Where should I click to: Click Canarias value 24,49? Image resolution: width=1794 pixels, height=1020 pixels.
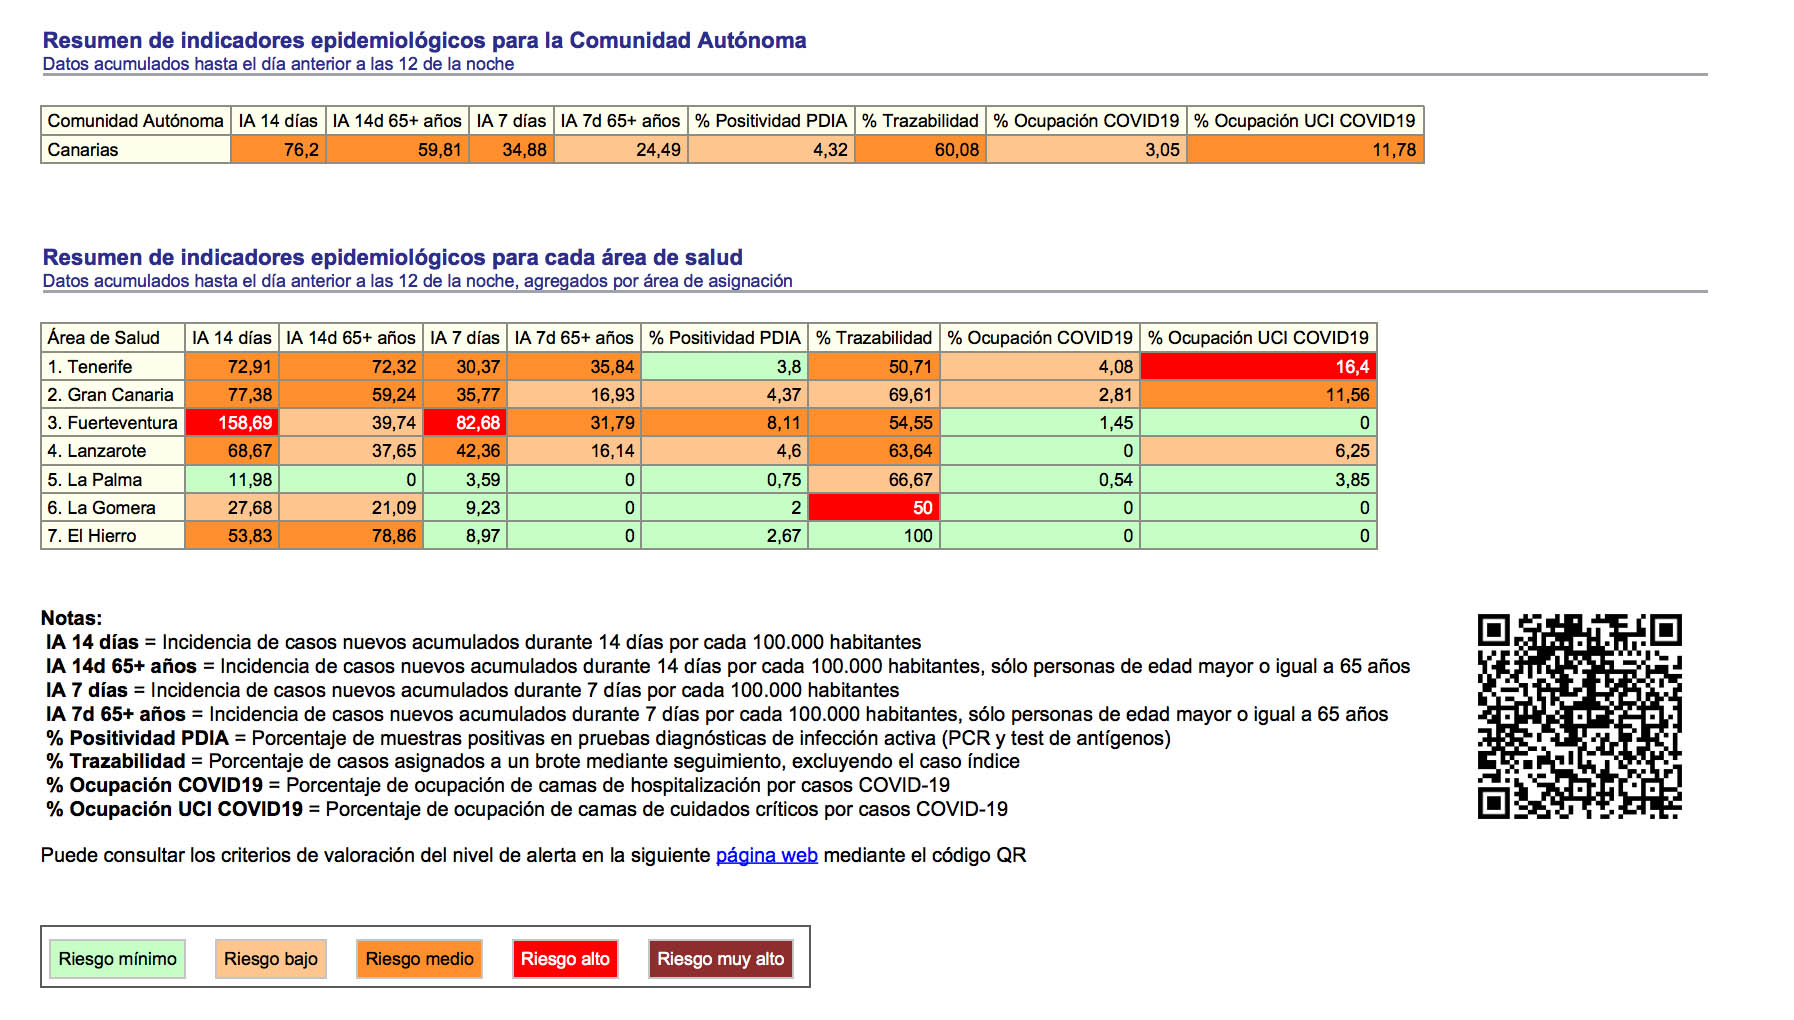pos(621,150)
